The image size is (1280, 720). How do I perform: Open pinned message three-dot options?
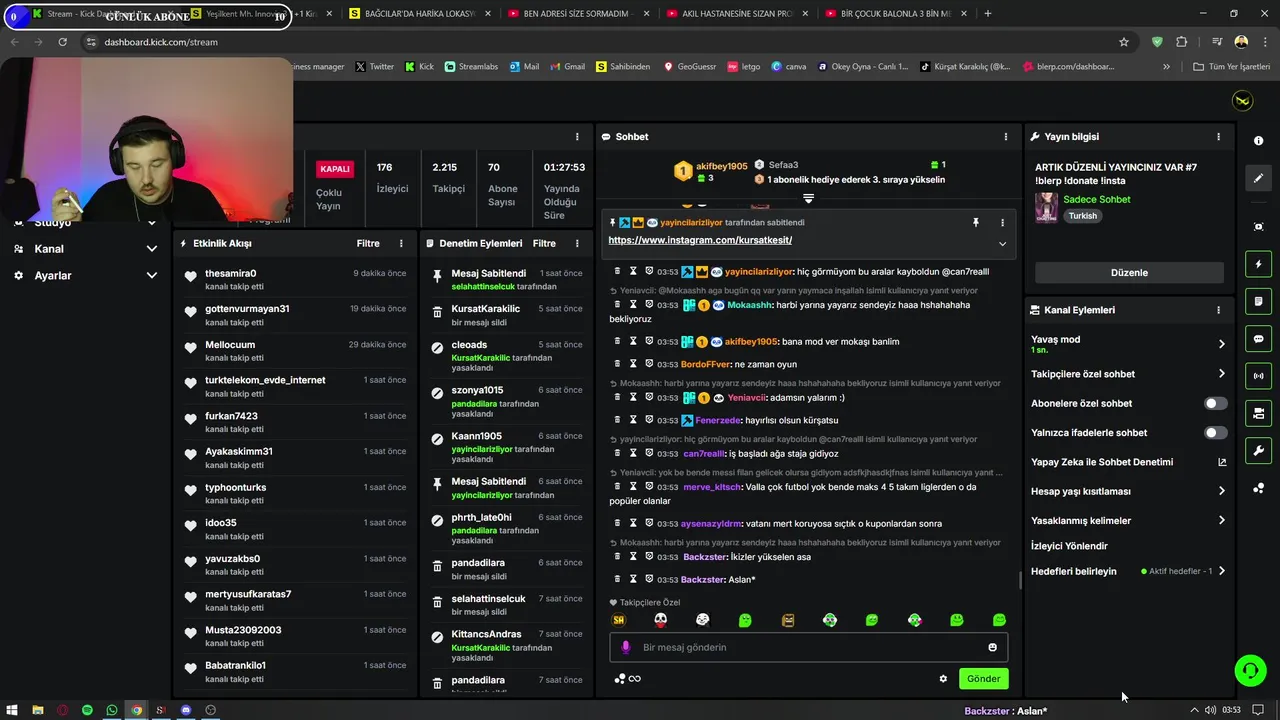point(1002,222)
